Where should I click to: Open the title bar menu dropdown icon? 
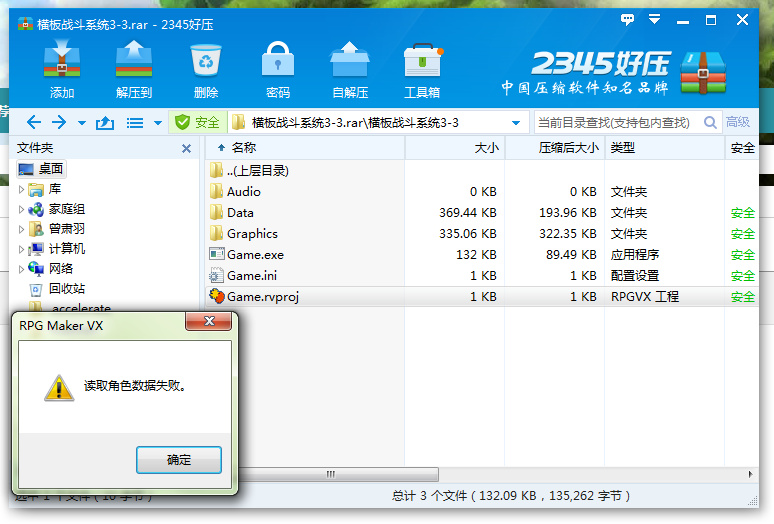click(x=655, y=20)
